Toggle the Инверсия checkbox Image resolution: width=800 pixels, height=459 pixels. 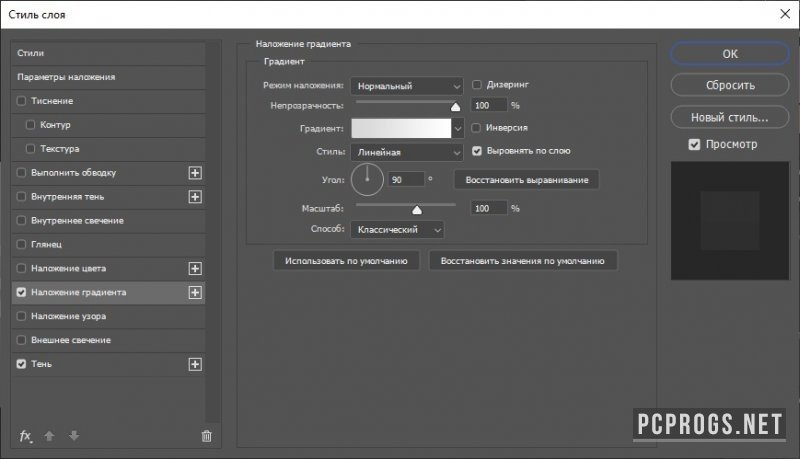(476, 128)
